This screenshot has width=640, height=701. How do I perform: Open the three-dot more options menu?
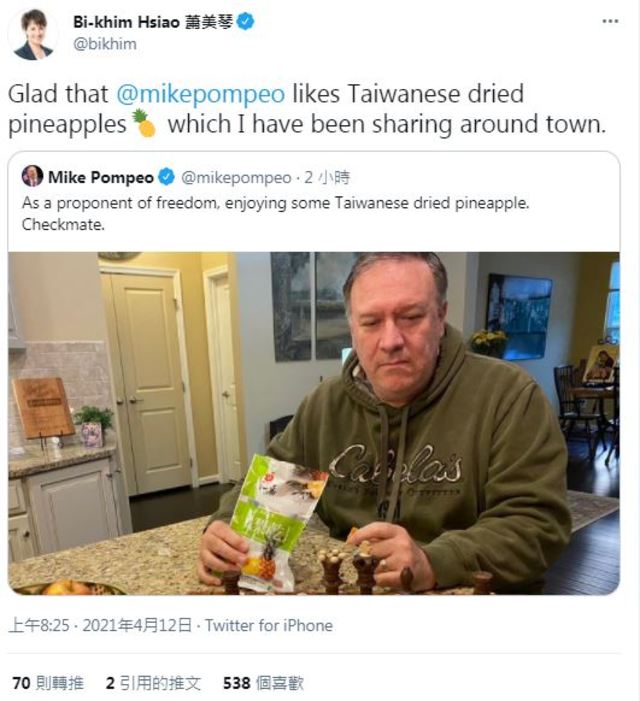click(610, 21)
